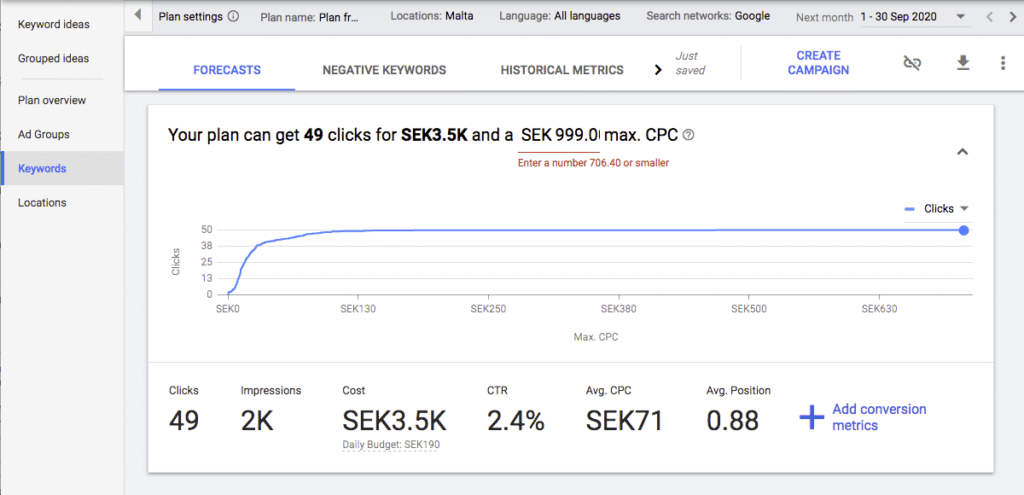The width and height of the screenshot is (1024, 495).
Task: Expand more tabs with the right chevron
Action: click(x=658, y=70)
